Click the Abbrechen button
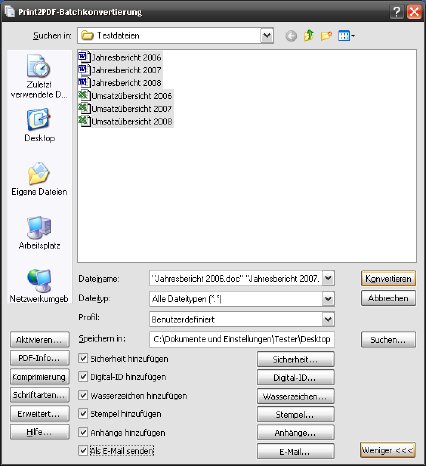Image resolution: width=426 pixels, height=466 pixels. coord(388,298)
